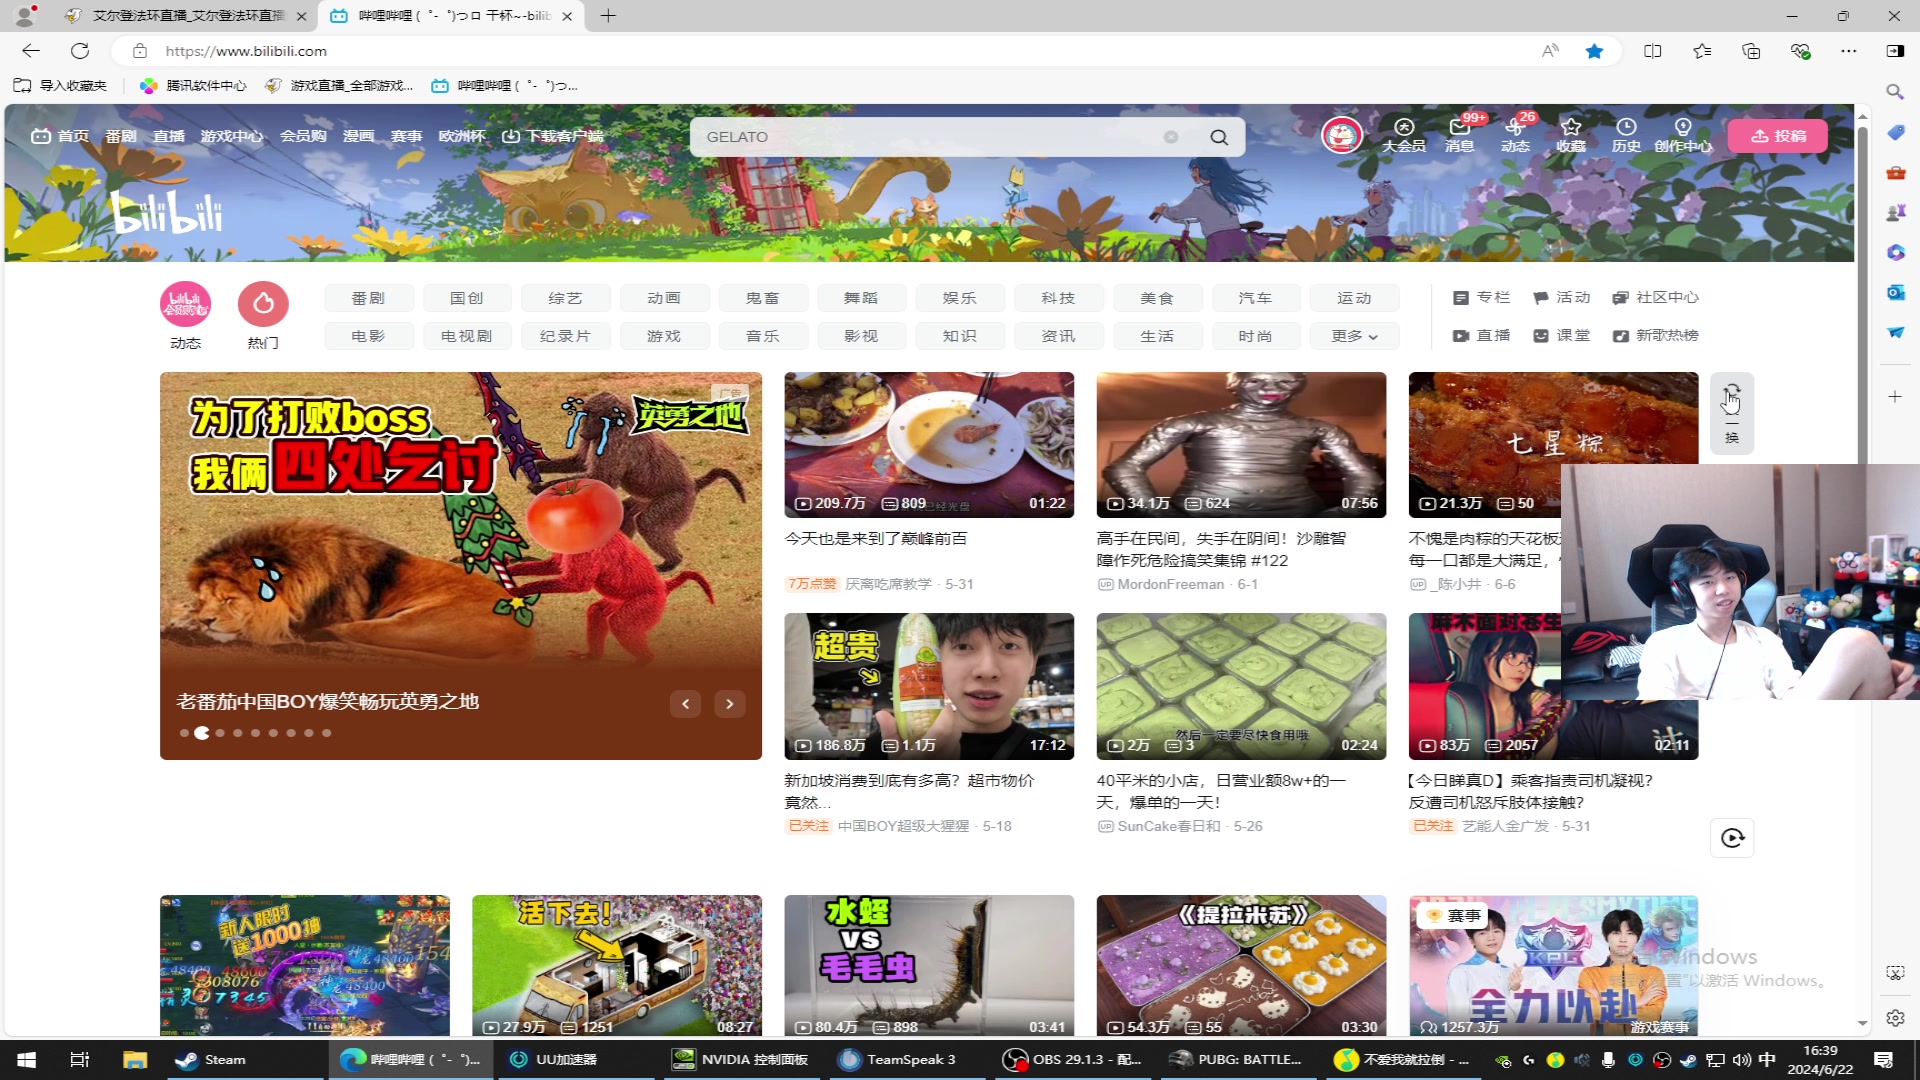This screenshot has height=1080, width=1920.
Task: Click the 换一换 refresh recommendations button
Action: click(x=1732, y=413)
